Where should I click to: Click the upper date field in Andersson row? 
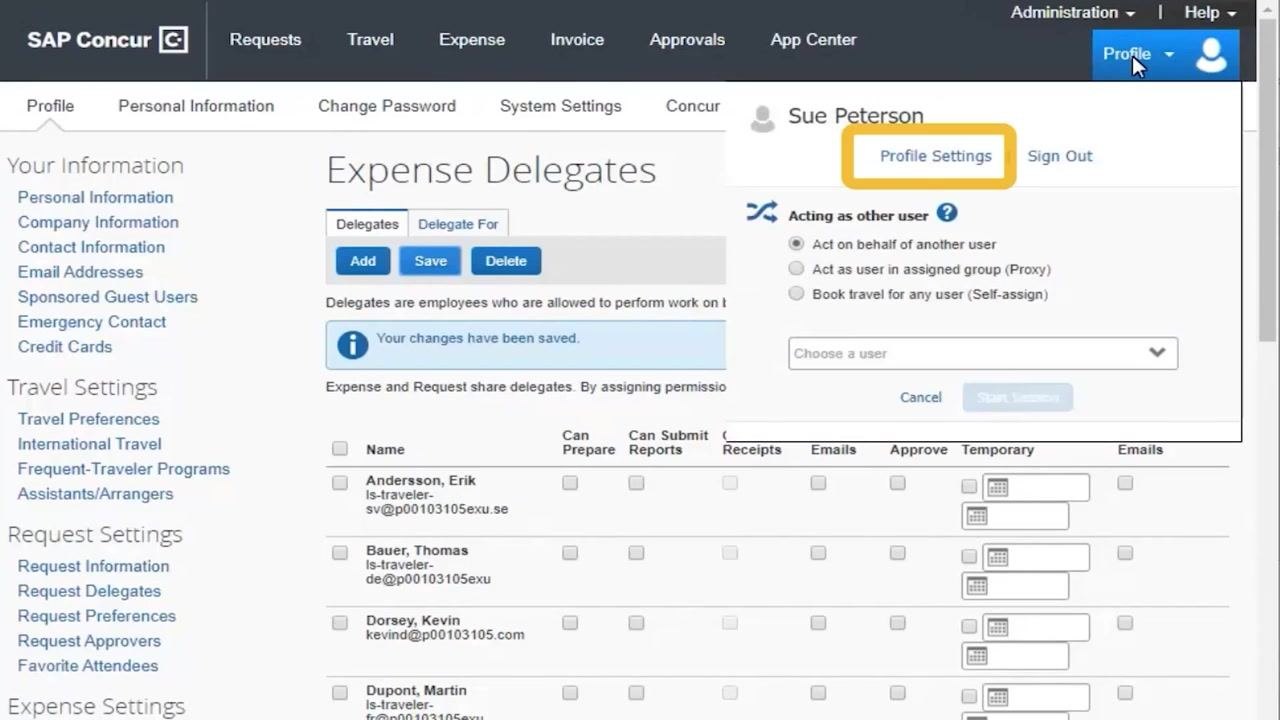click(x=1036, y=487)
